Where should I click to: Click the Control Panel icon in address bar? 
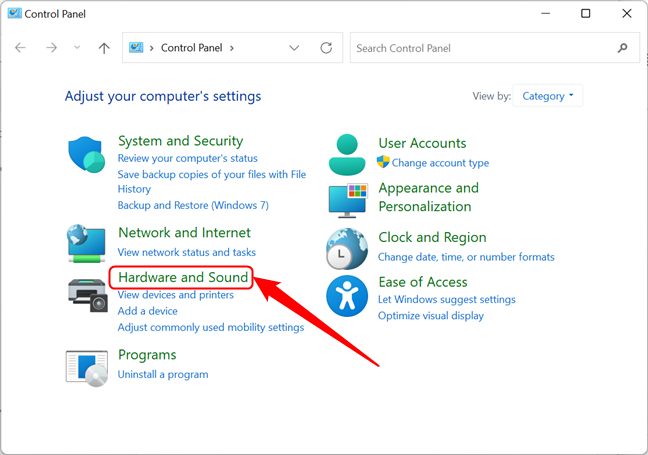136,48
